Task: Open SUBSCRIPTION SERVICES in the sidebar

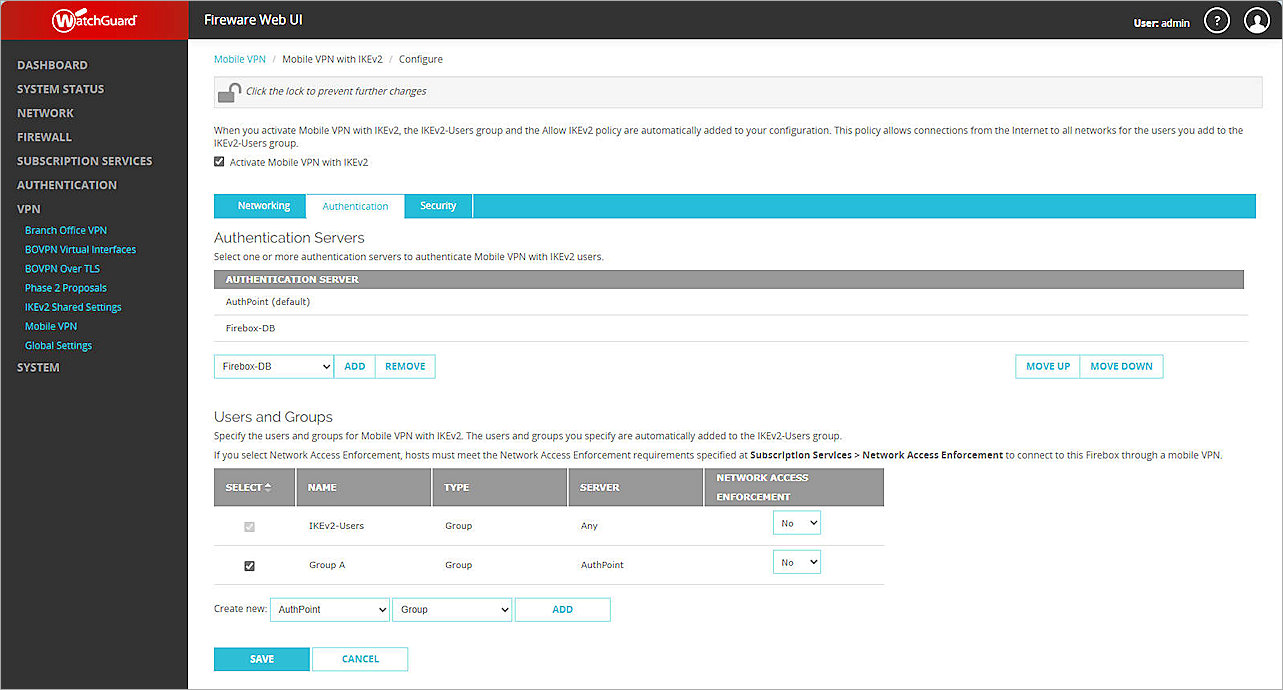Action: pos(84,160)
